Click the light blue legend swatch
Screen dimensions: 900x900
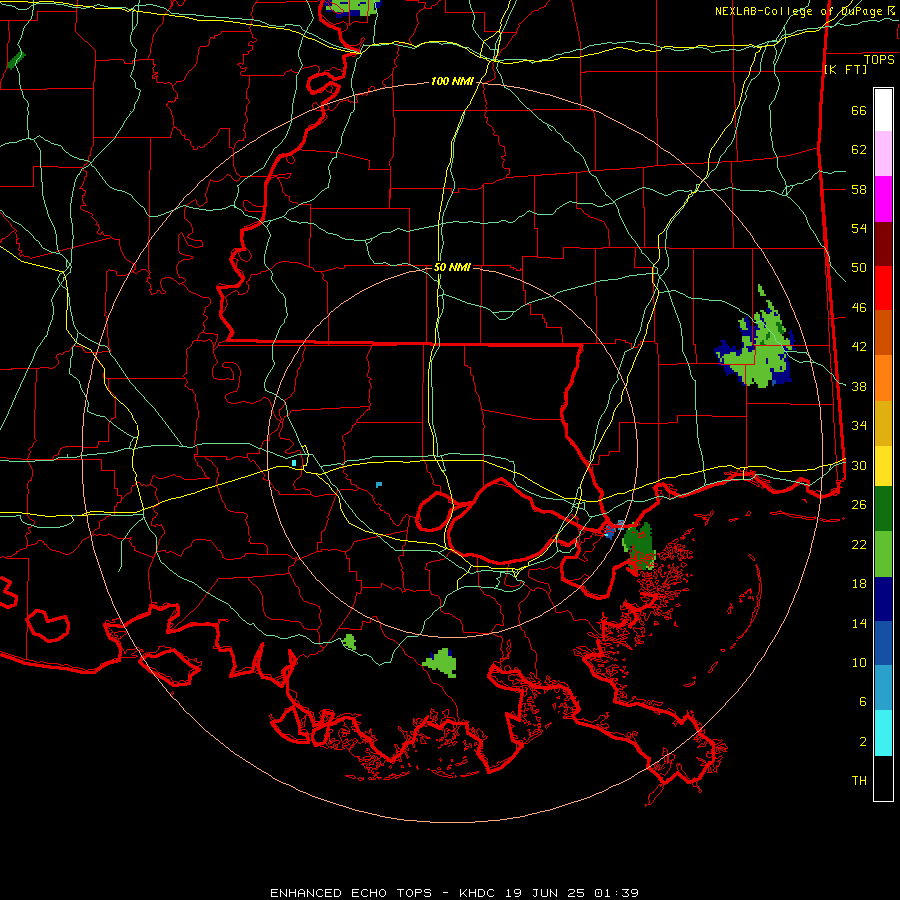(883, 687)
